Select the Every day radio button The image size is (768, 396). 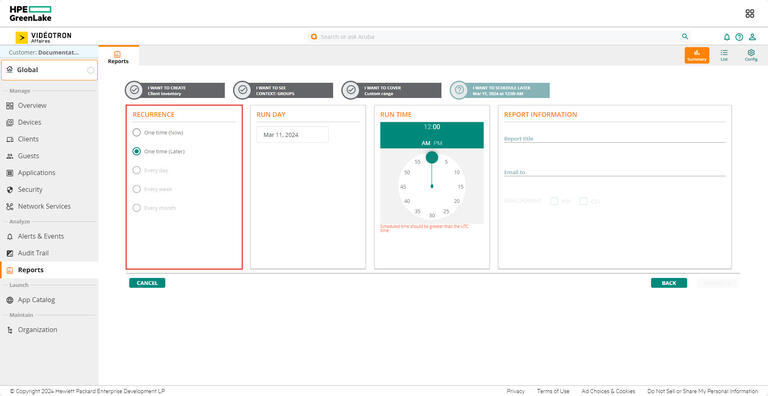click(137, 170)
